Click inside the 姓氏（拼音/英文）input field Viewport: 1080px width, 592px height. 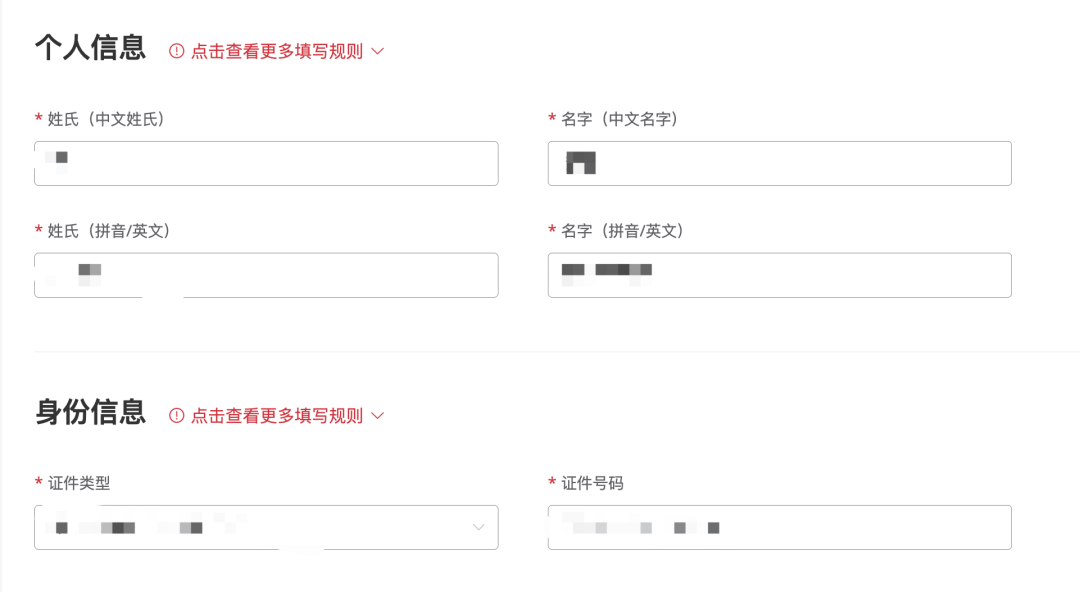pos(266,275)
